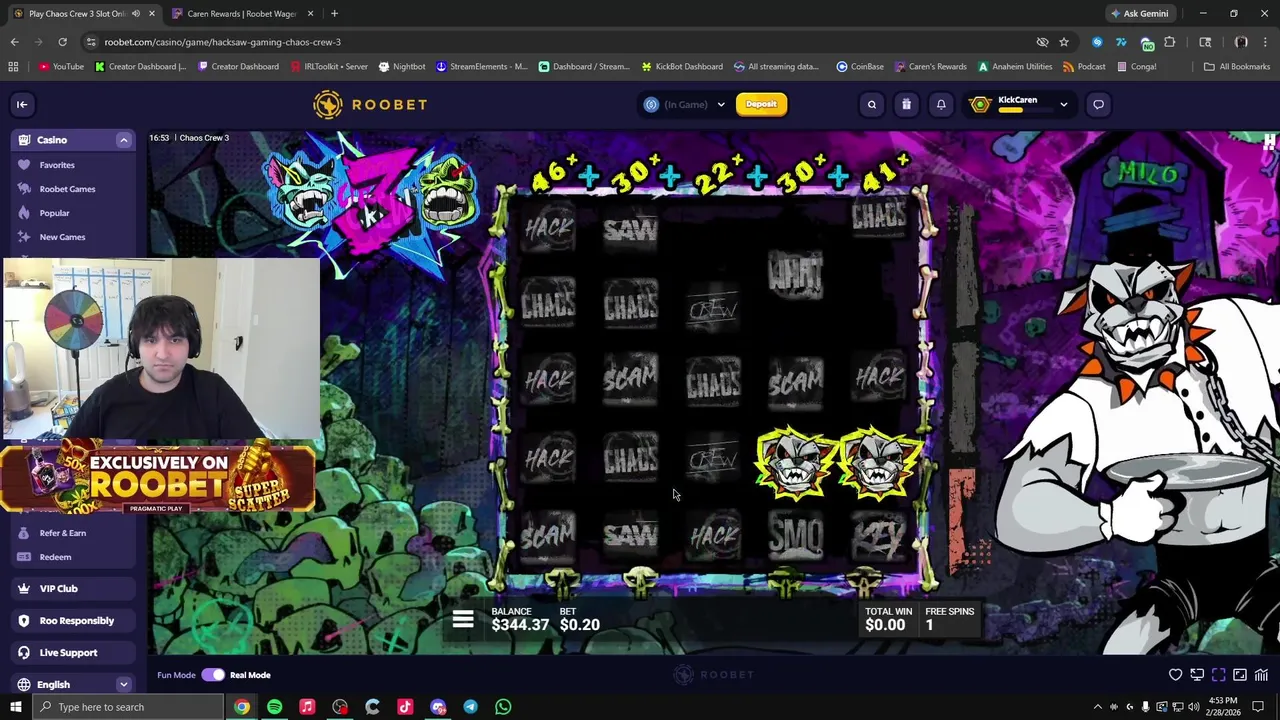This screenshot has height=720, width=1280.
Task: Switch the Fun Mode / Real Mode toggle
Action: pos(213,675)
